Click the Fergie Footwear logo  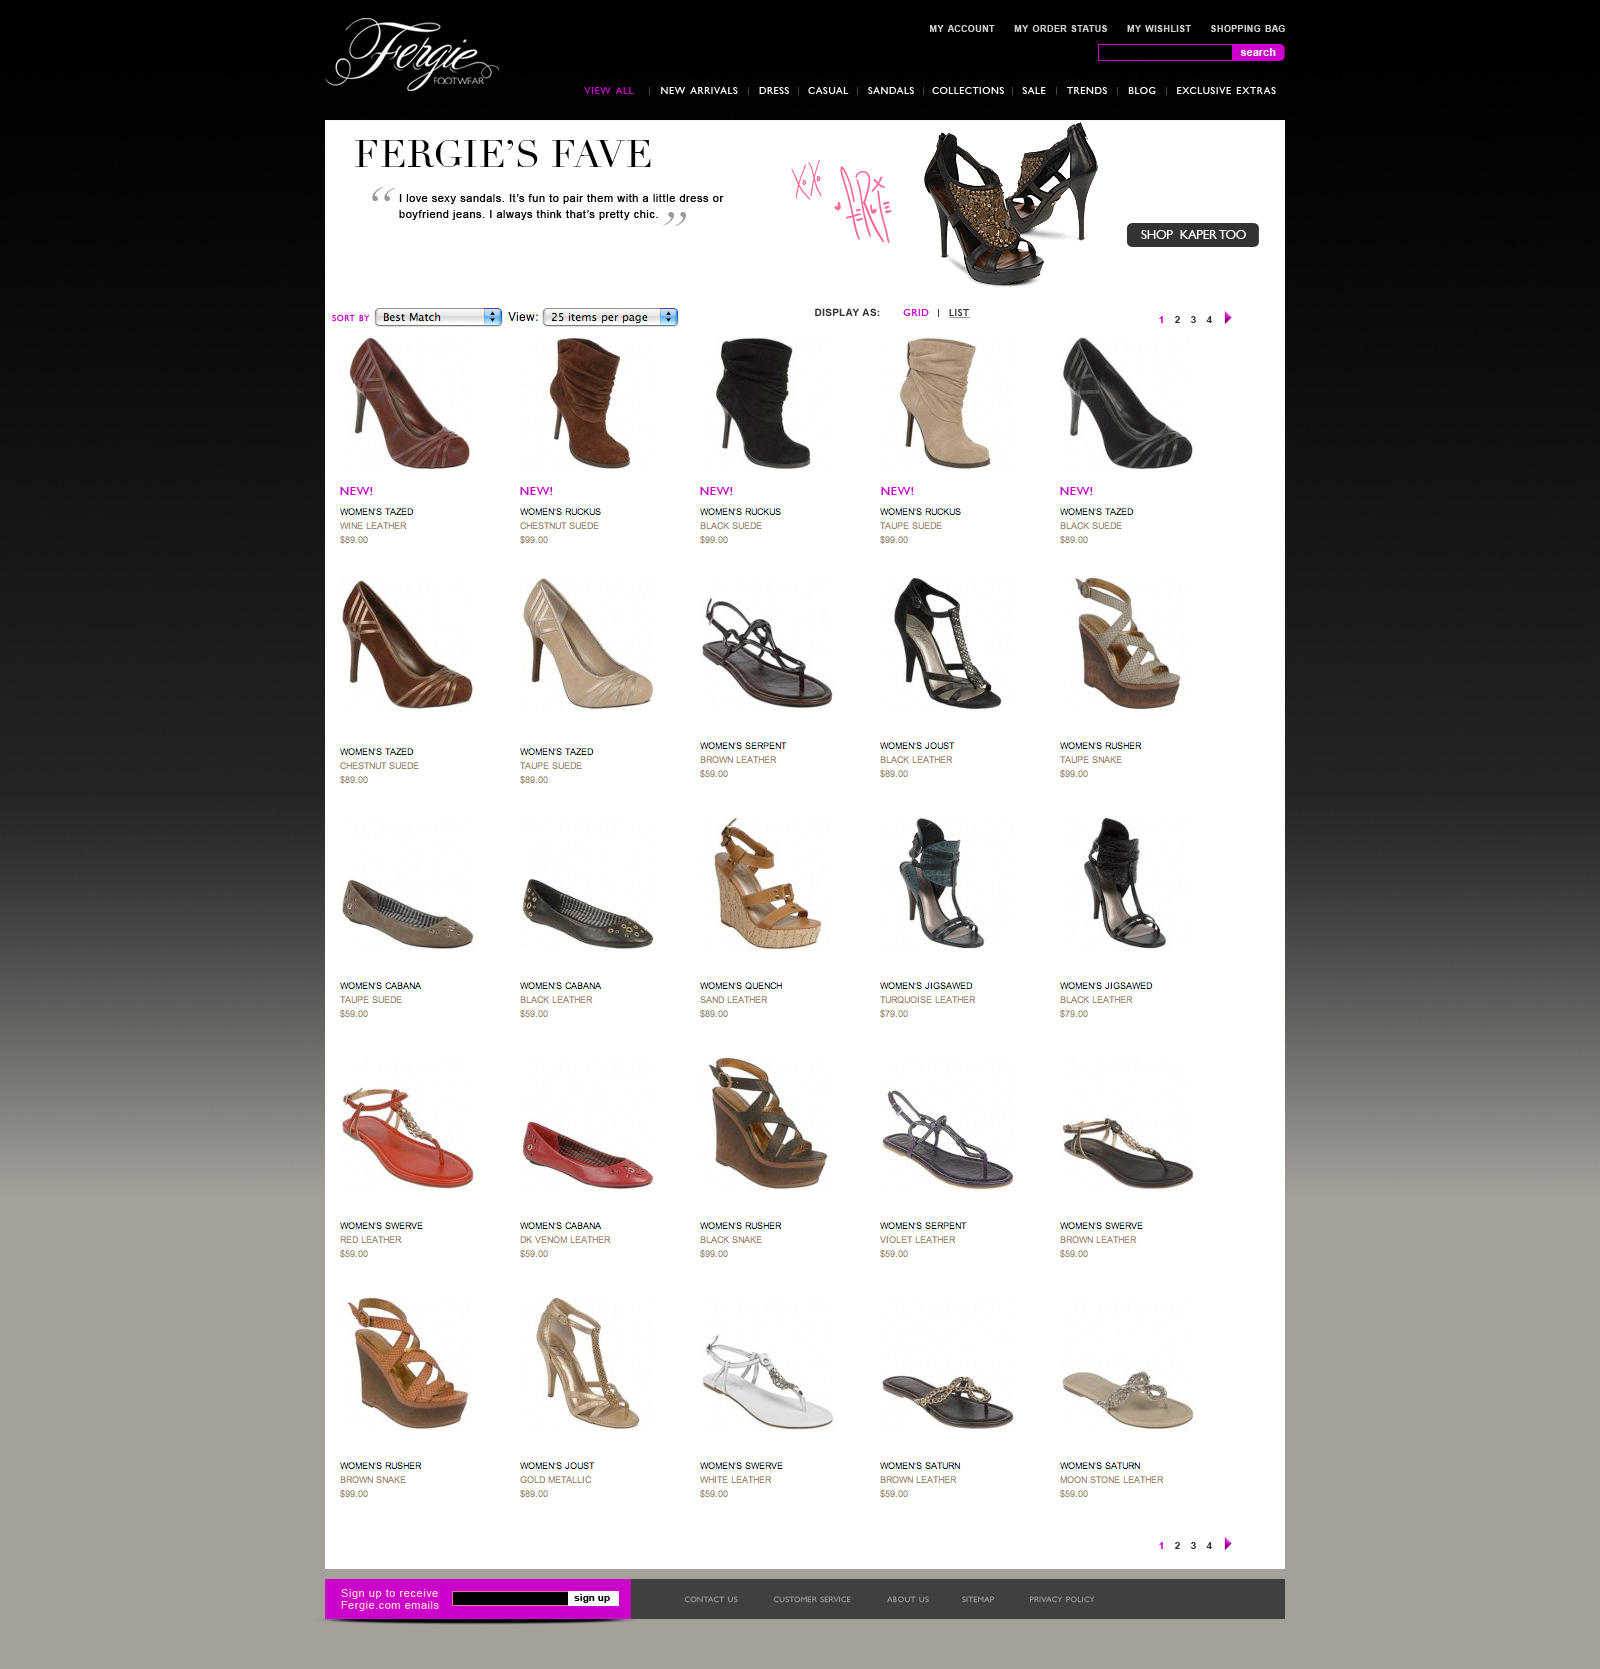tap(411, 56)
